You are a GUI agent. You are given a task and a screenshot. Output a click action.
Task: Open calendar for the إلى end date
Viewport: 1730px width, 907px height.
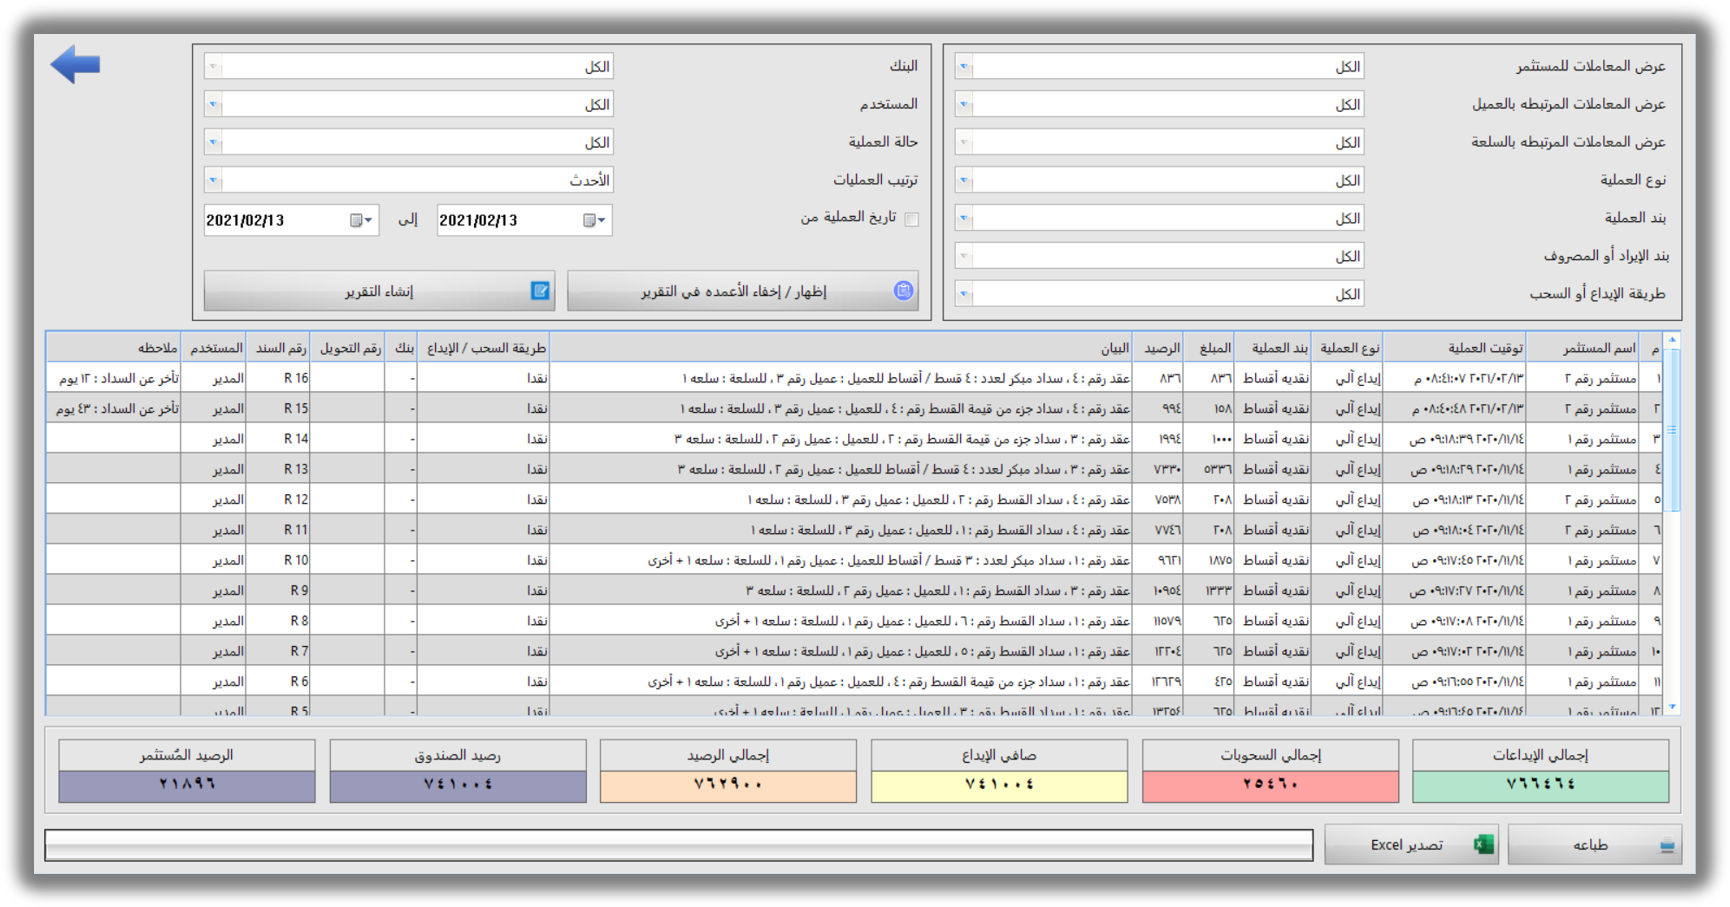tap(361, 220)
